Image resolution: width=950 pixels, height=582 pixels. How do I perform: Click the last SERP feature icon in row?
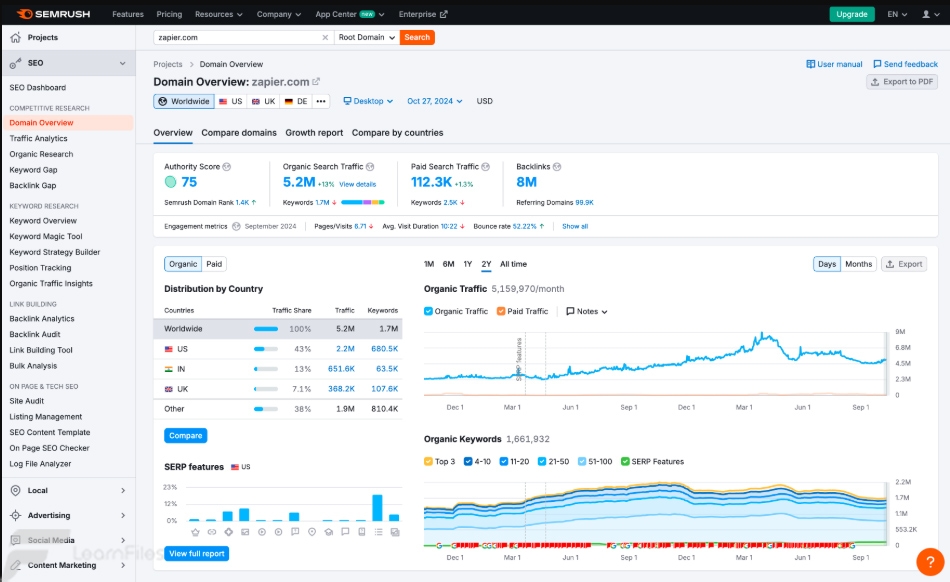pyautogui.click(x=395, y=532)
